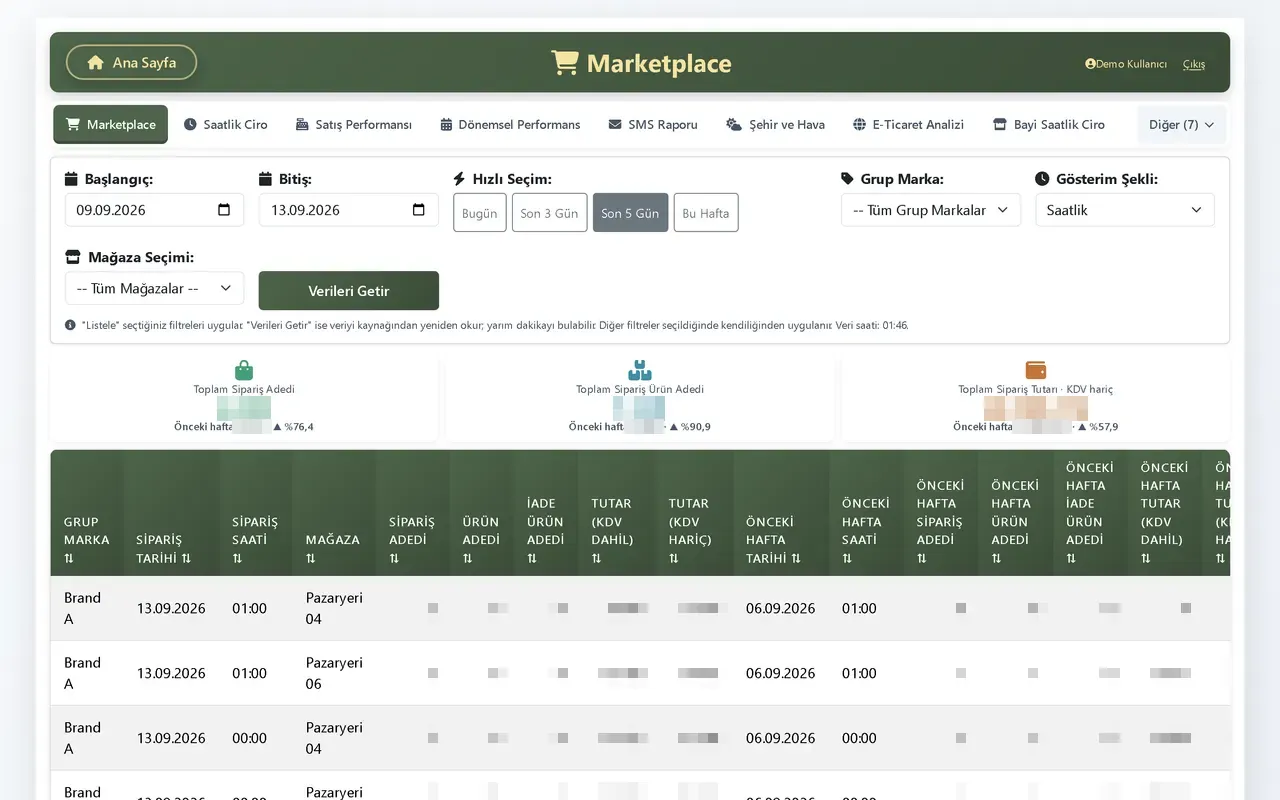Click the Verileri Getir button
Viewport: 1280px width, 800px height.
coord(349,291)
